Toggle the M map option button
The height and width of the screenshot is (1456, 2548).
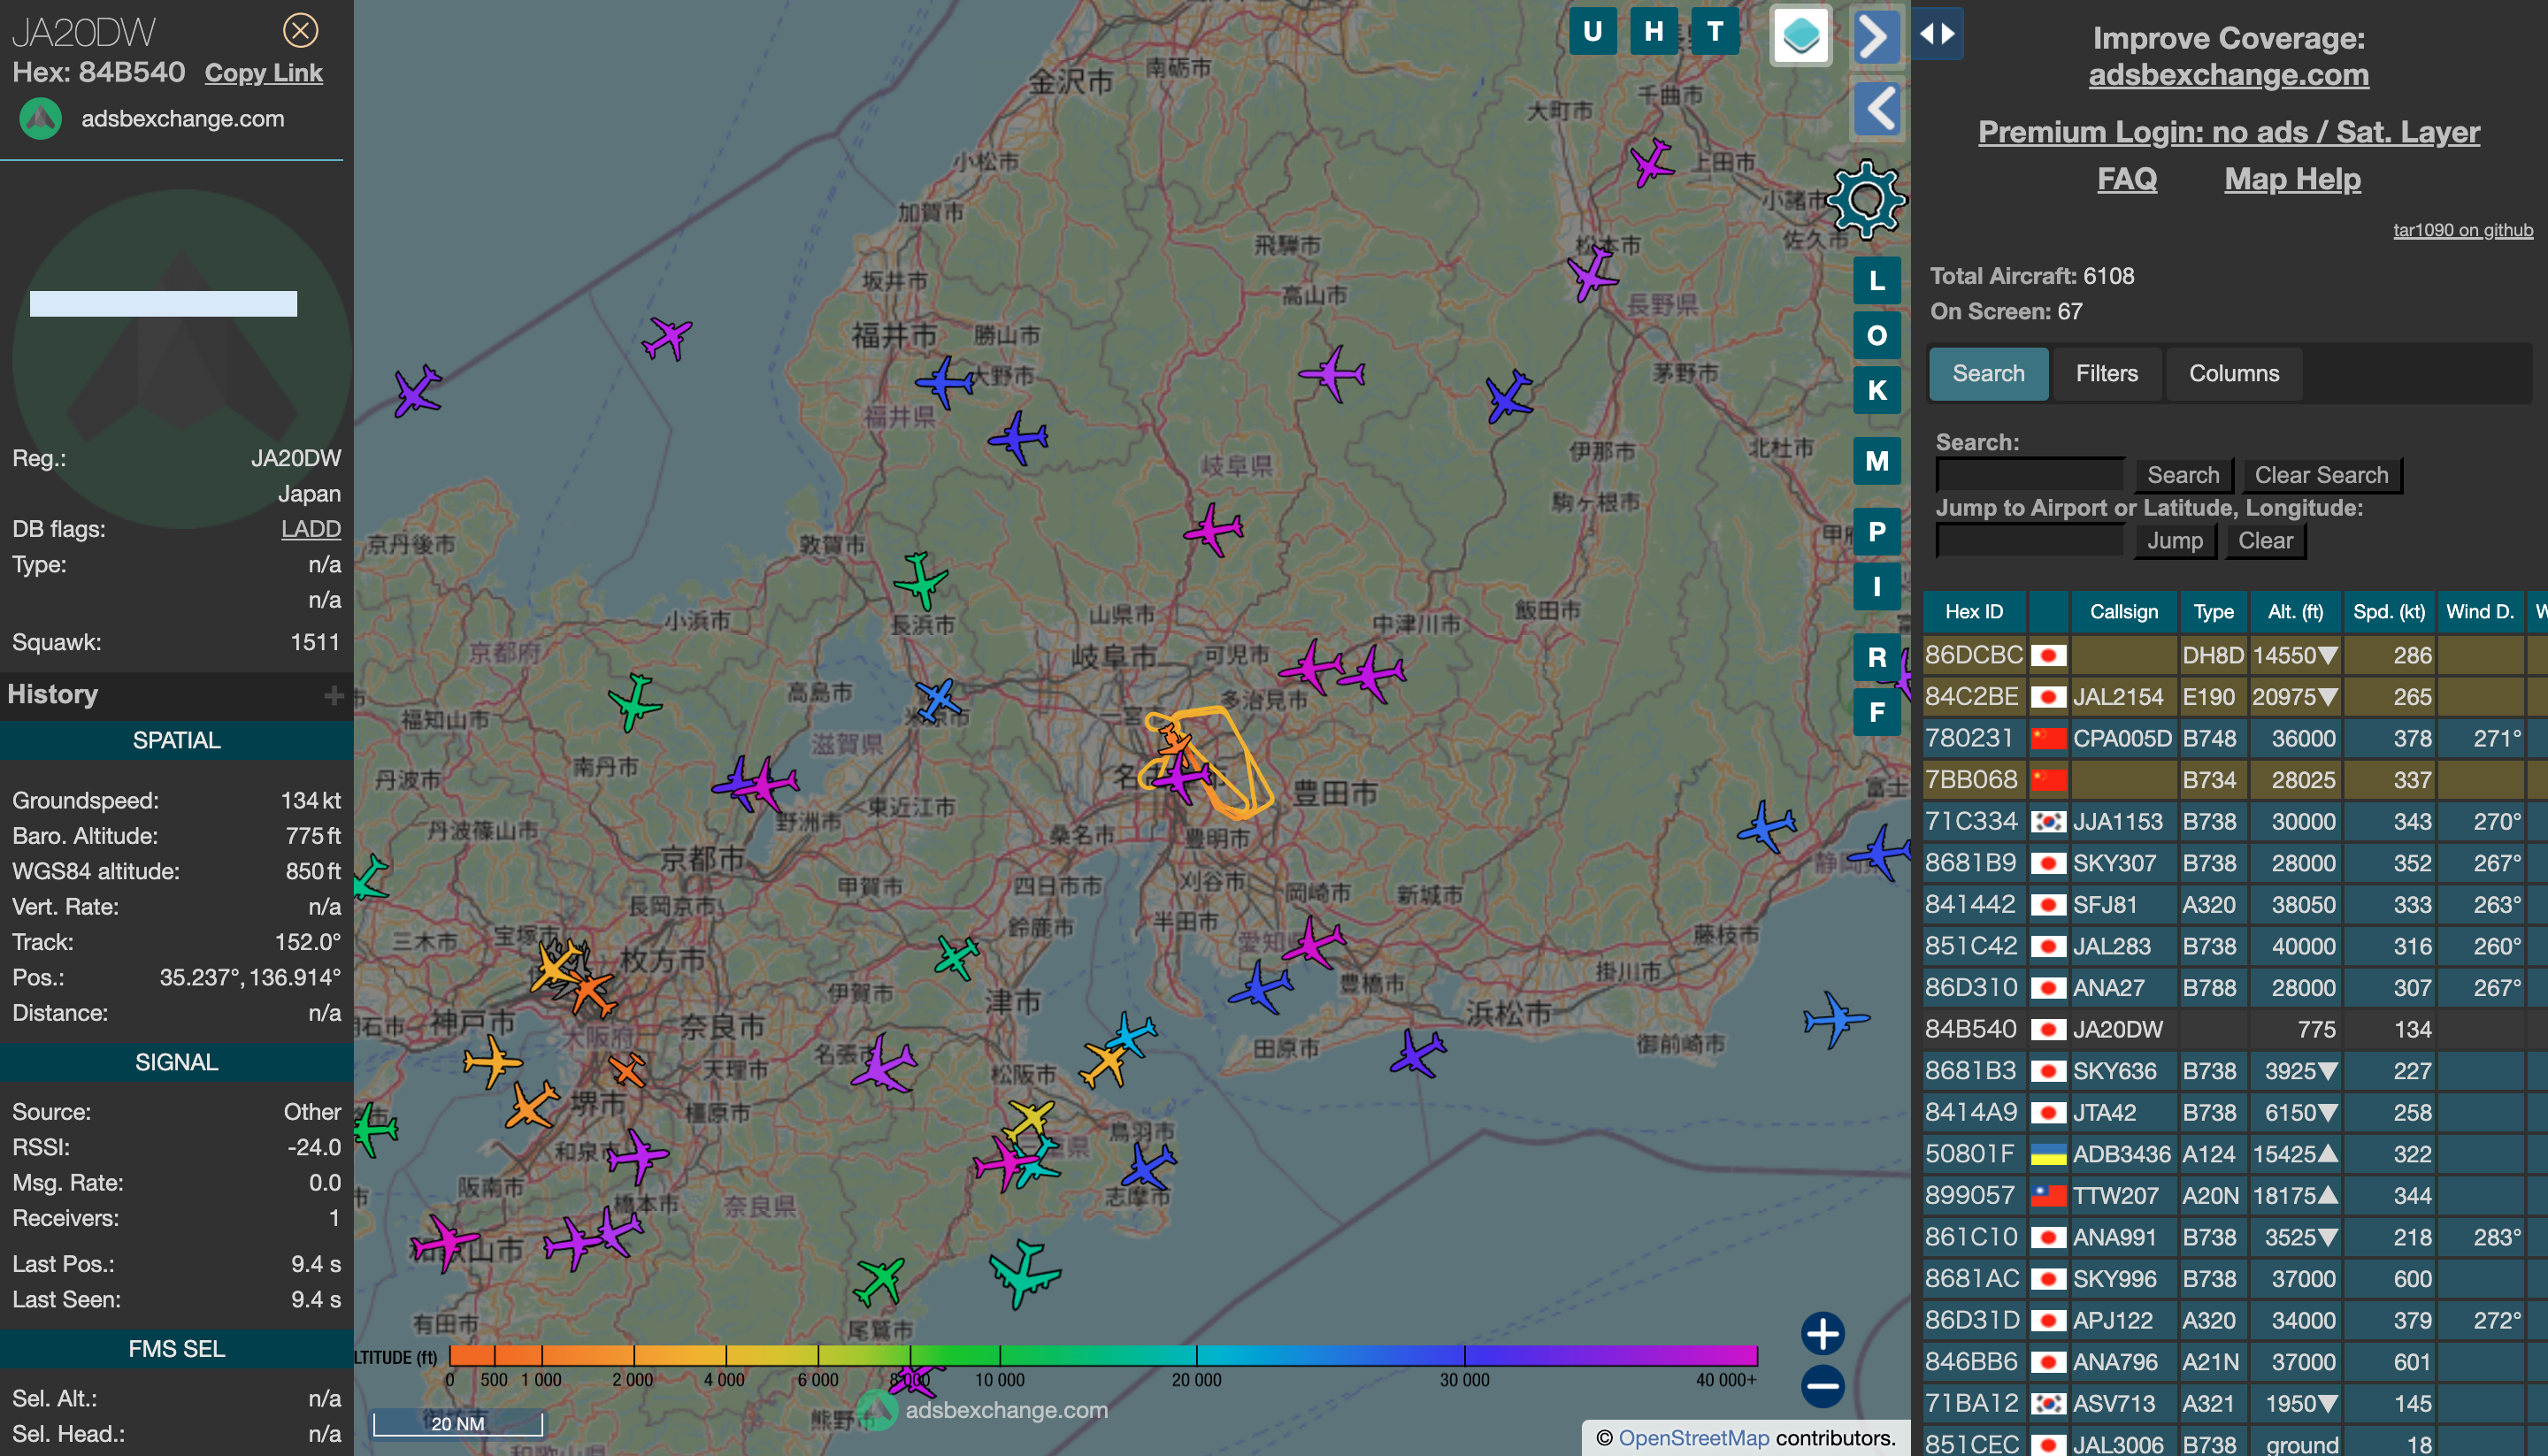[x=1877, y=461]
